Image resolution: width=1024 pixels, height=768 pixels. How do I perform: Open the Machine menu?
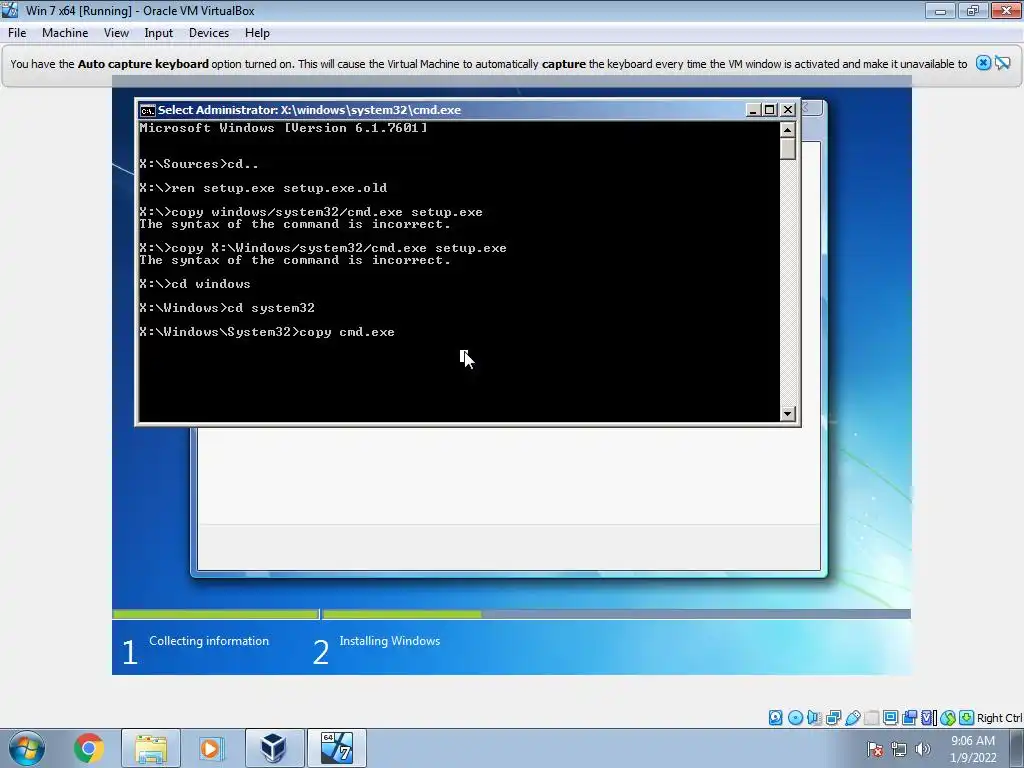(x=65, y=33)
